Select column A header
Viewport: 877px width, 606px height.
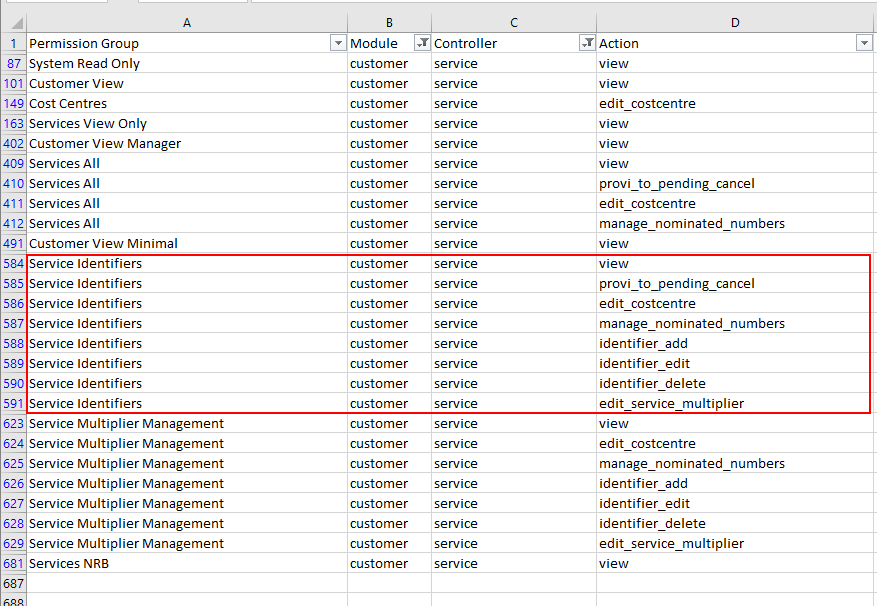point(187,22)
